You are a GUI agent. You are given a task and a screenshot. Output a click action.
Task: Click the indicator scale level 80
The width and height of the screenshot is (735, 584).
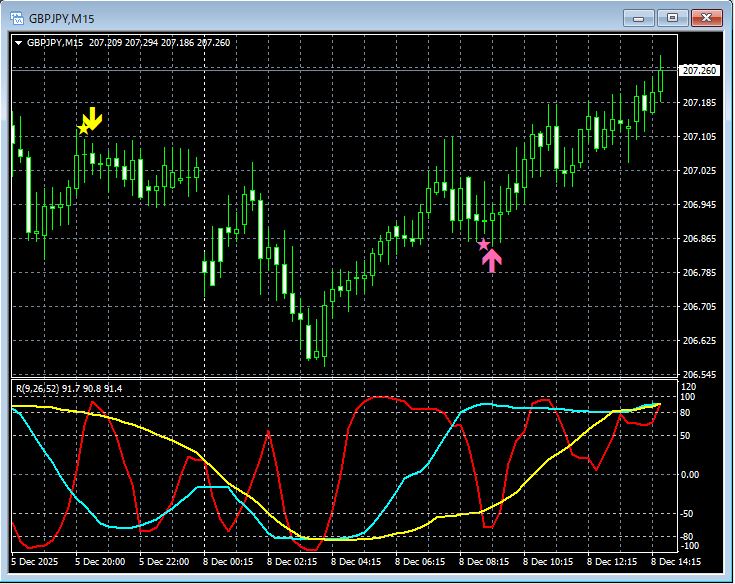click(x=688, y=411)
